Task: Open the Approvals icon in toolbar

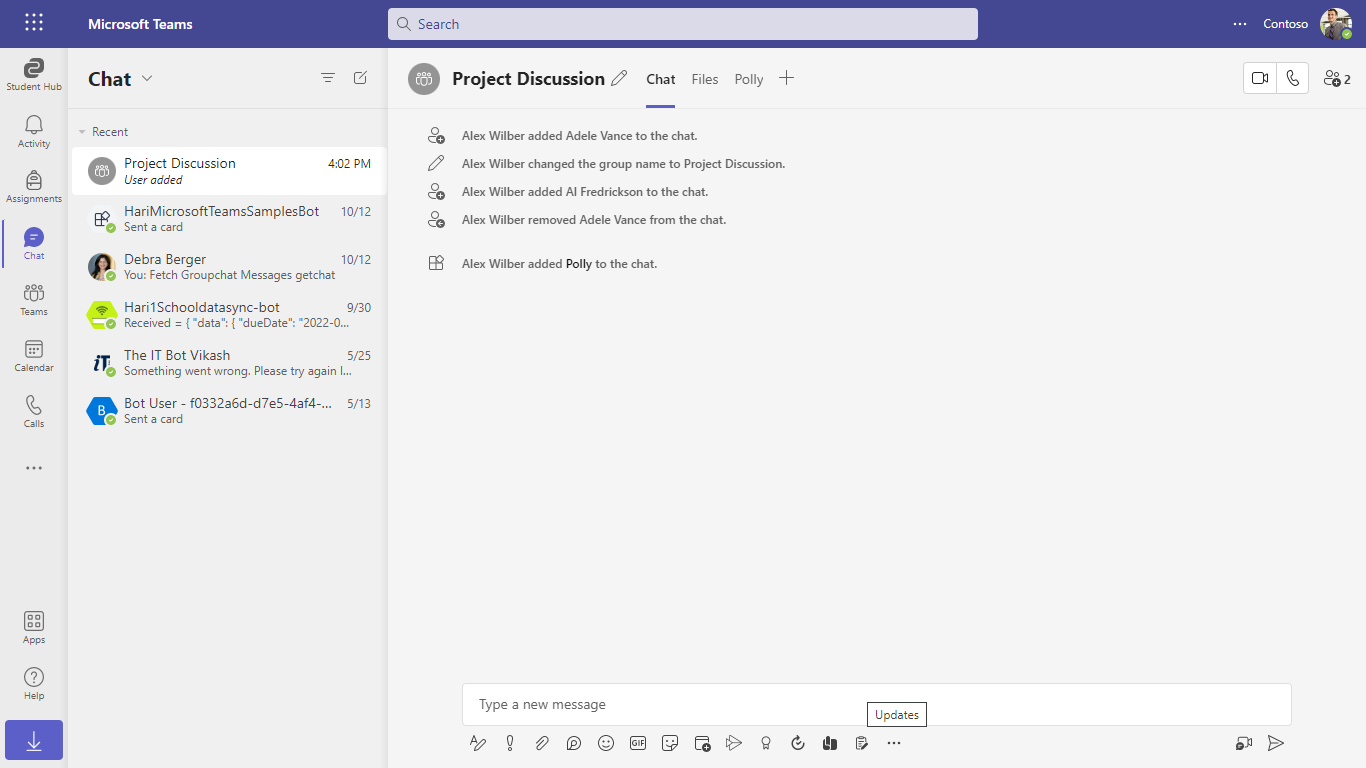Action: coord(798,743)
